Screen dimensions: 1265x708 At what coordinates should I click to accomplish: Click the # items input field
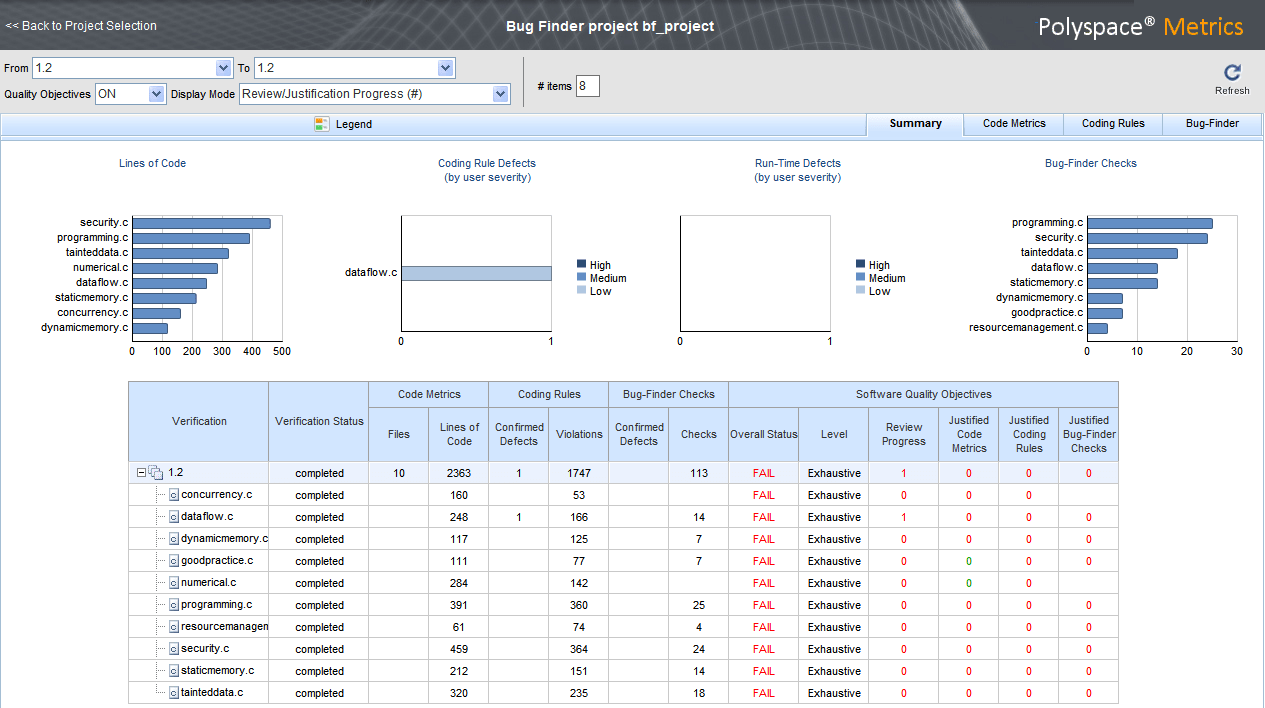(588, 86)
